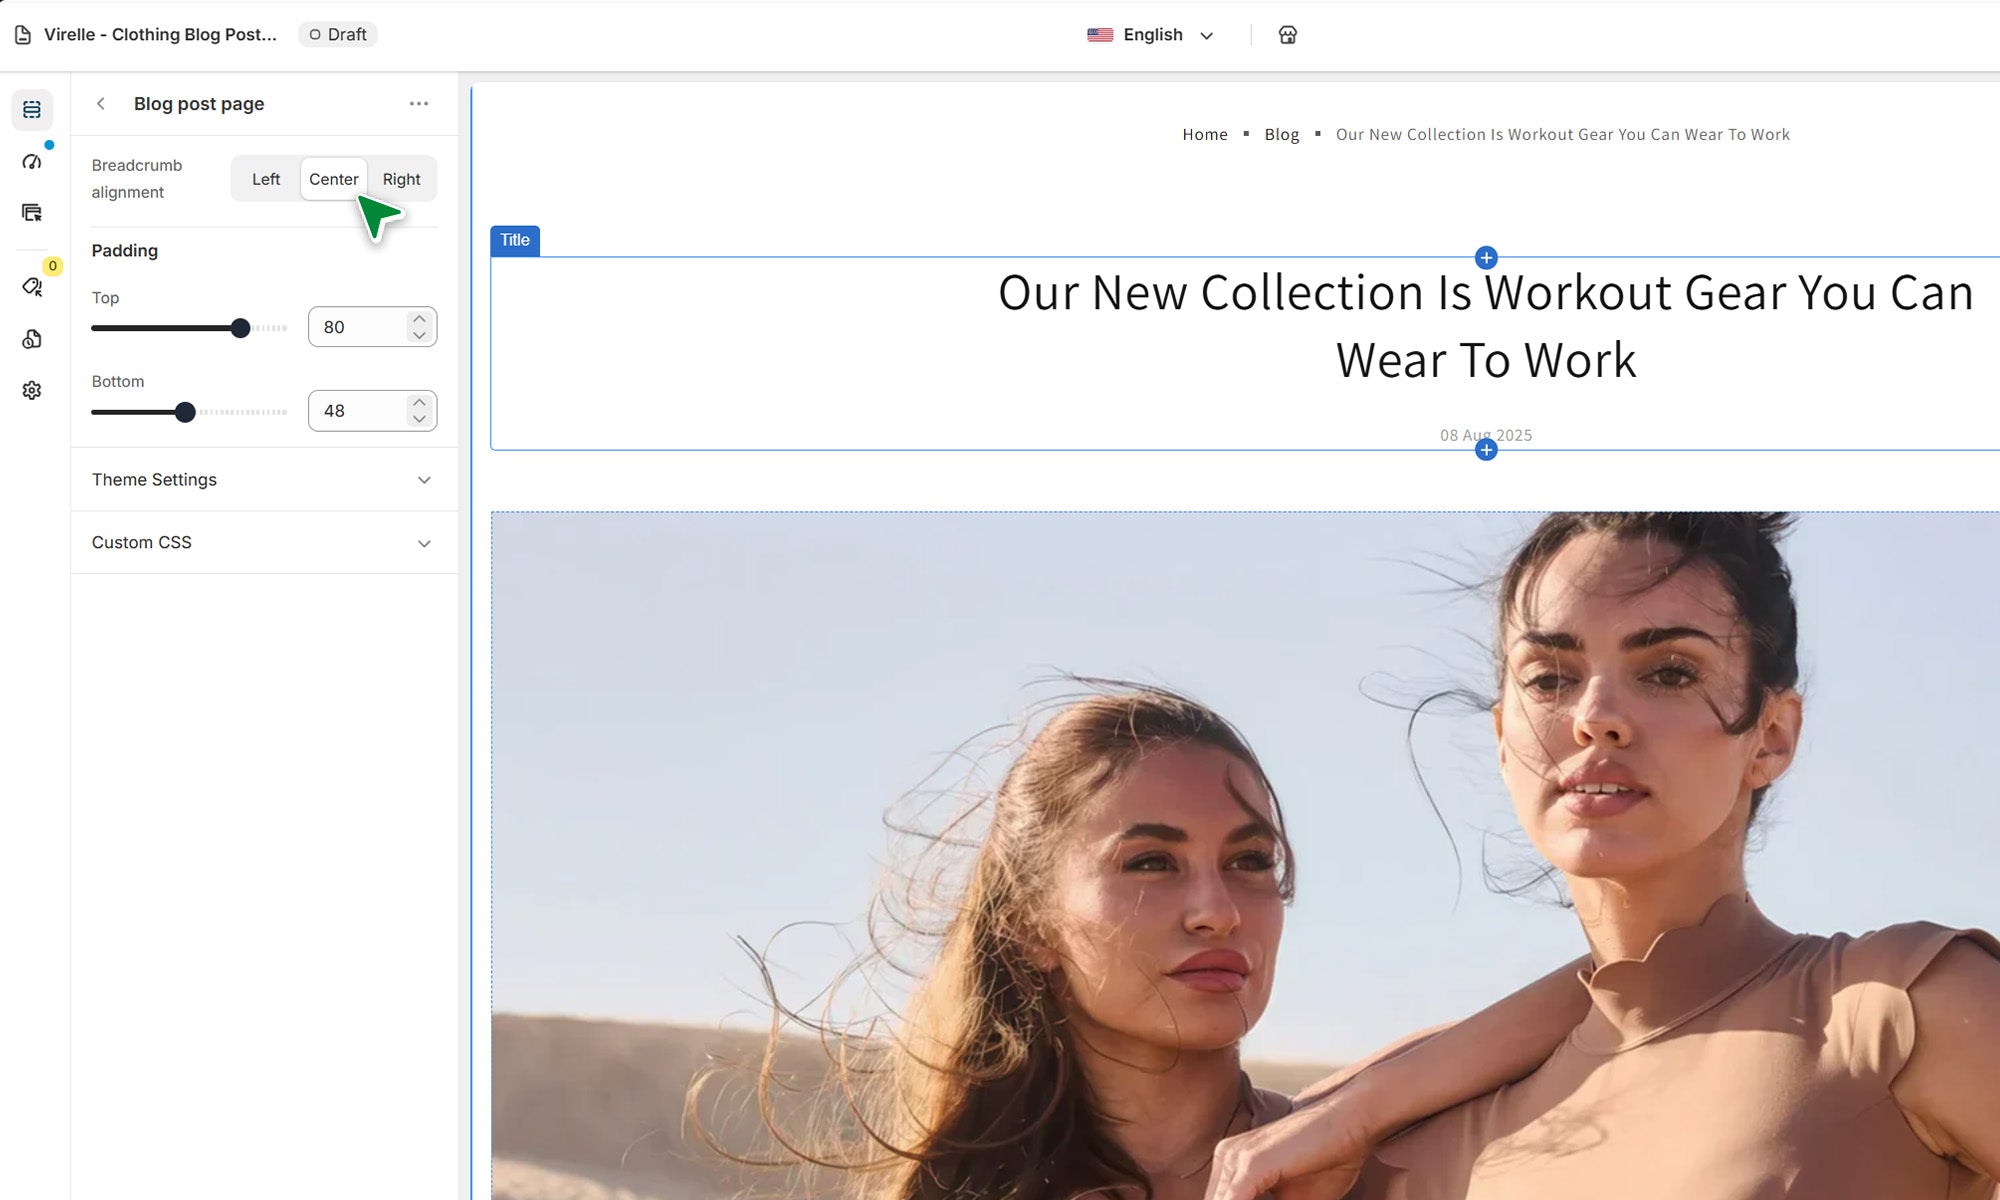Click the Blog breadcrumb link

pos(1281,135)
